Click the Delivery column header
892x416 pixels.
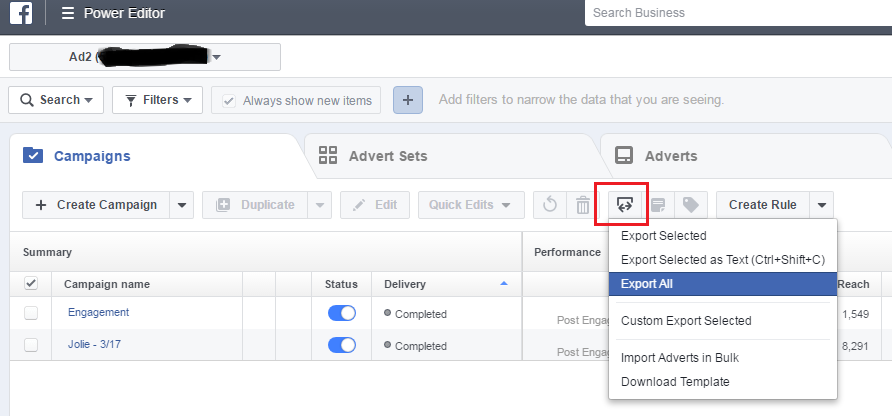click(x=404, y=284)
